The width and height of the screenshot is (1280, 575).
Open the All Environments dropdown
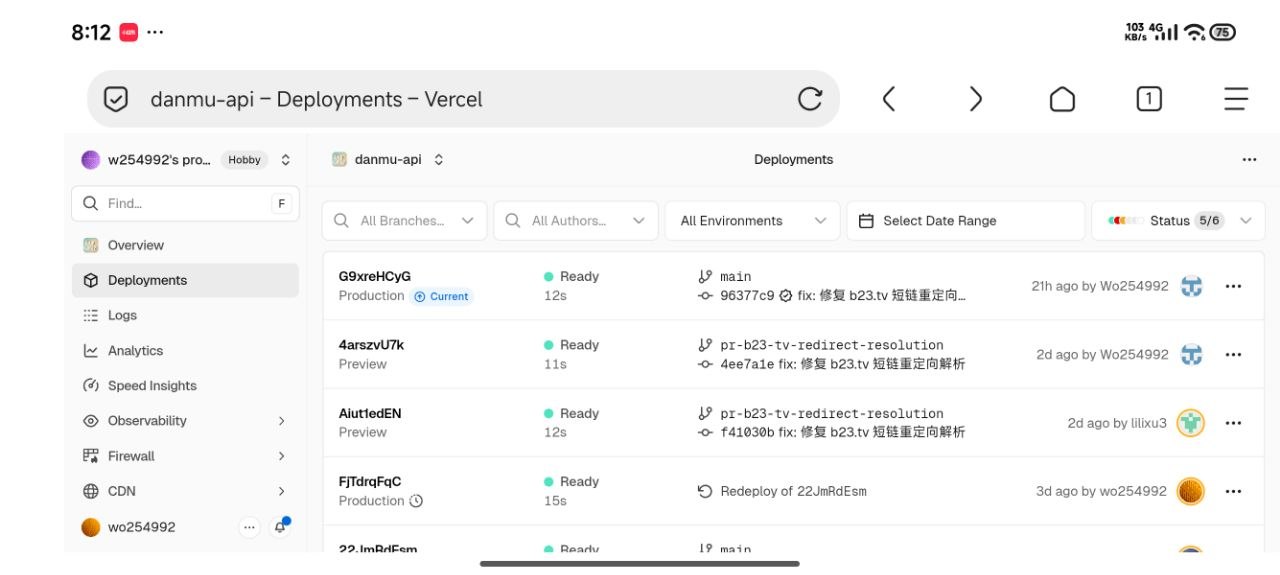753,221
